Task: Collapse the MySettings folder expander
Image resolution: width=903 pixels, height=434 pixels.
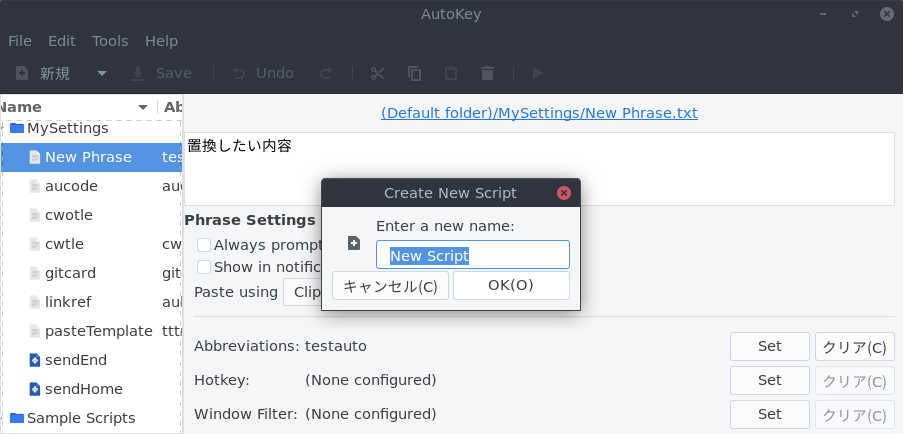Action: 2,128
